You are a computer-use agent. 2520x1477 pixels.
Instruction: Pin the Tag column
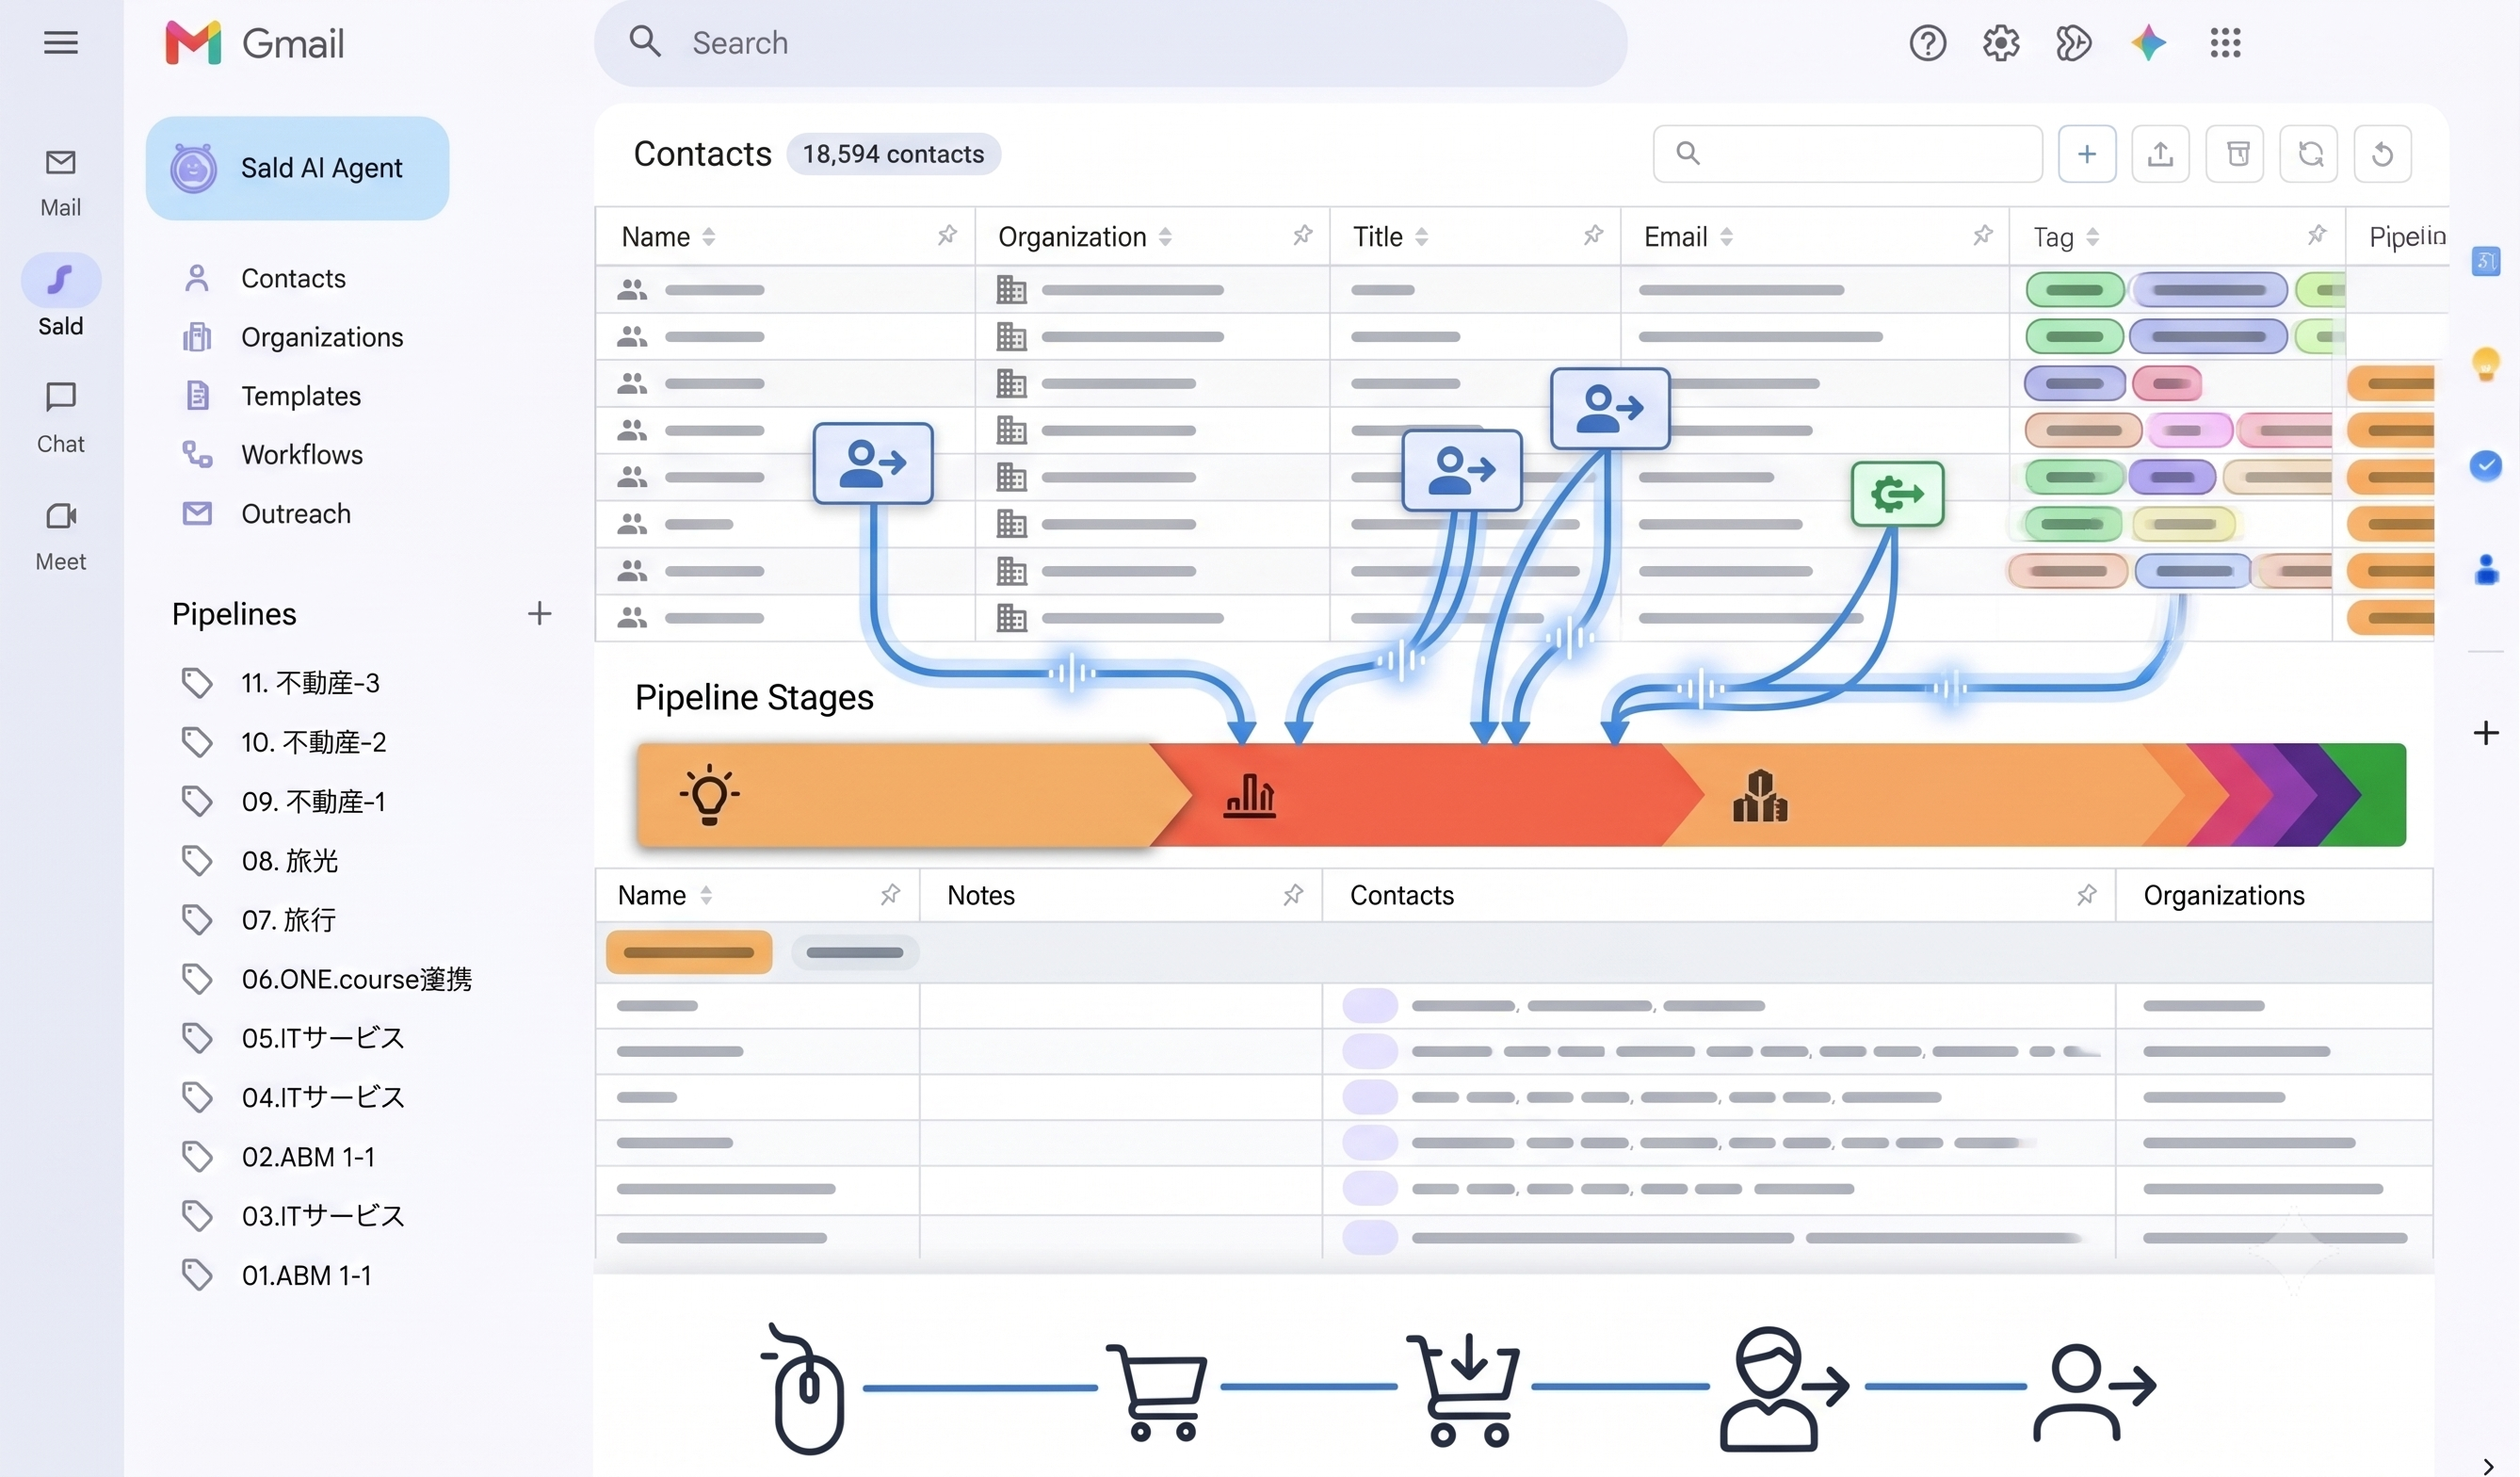(2316, 235)
